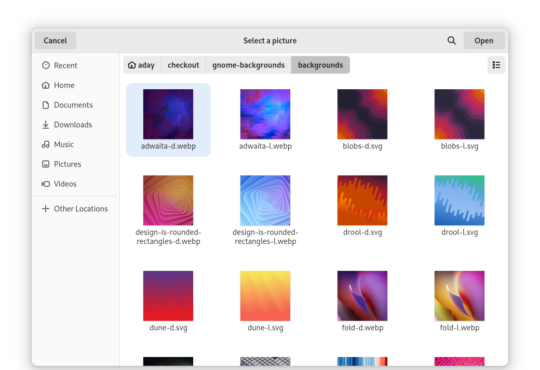This screenshot has width=540, height=370.
Task: Select the Downloads sidebar label
Action: point(73,125)
